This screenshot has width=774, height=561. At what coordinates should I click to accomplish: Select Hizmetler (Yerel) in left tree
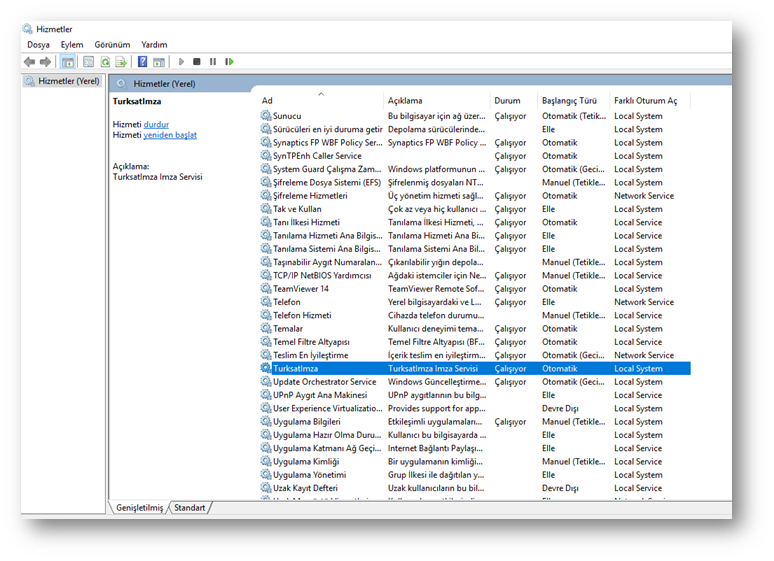pos(68,81)
